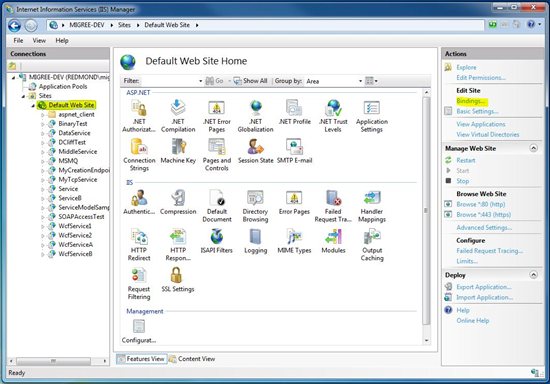Restart the web site

tap(465, 160)
